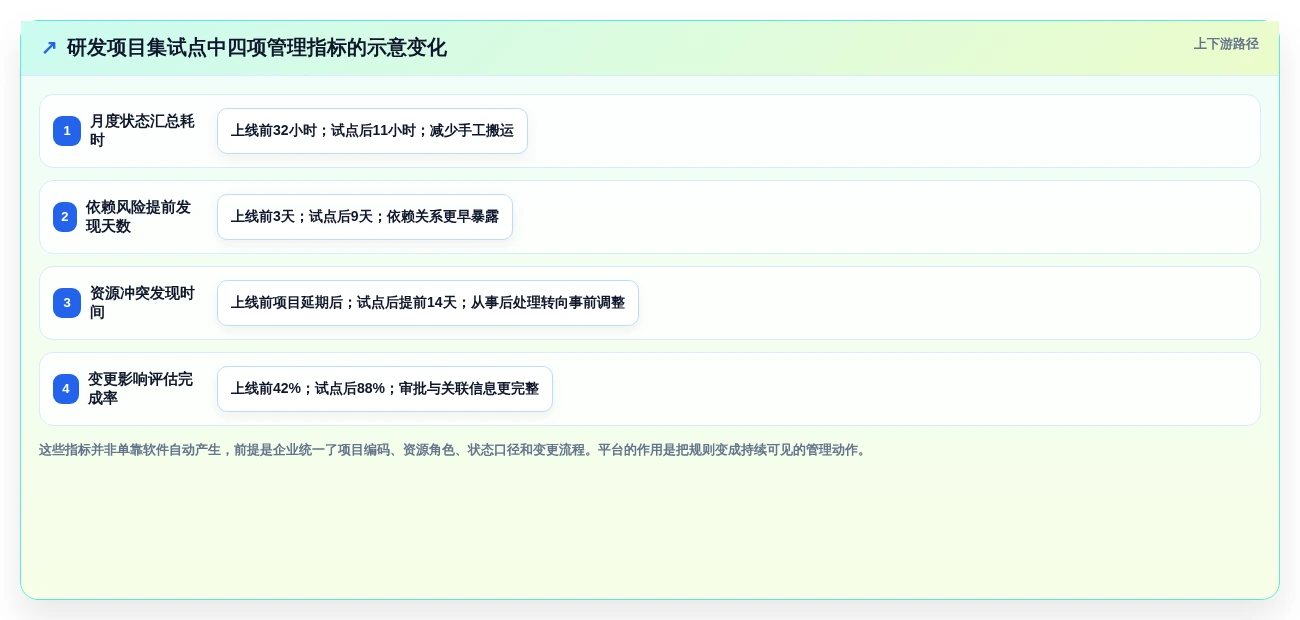Viewport: 1300px width, 620px height.
Task: Click the footnote starting 这些指标并非单靠软件
Action: pos(454,450)
